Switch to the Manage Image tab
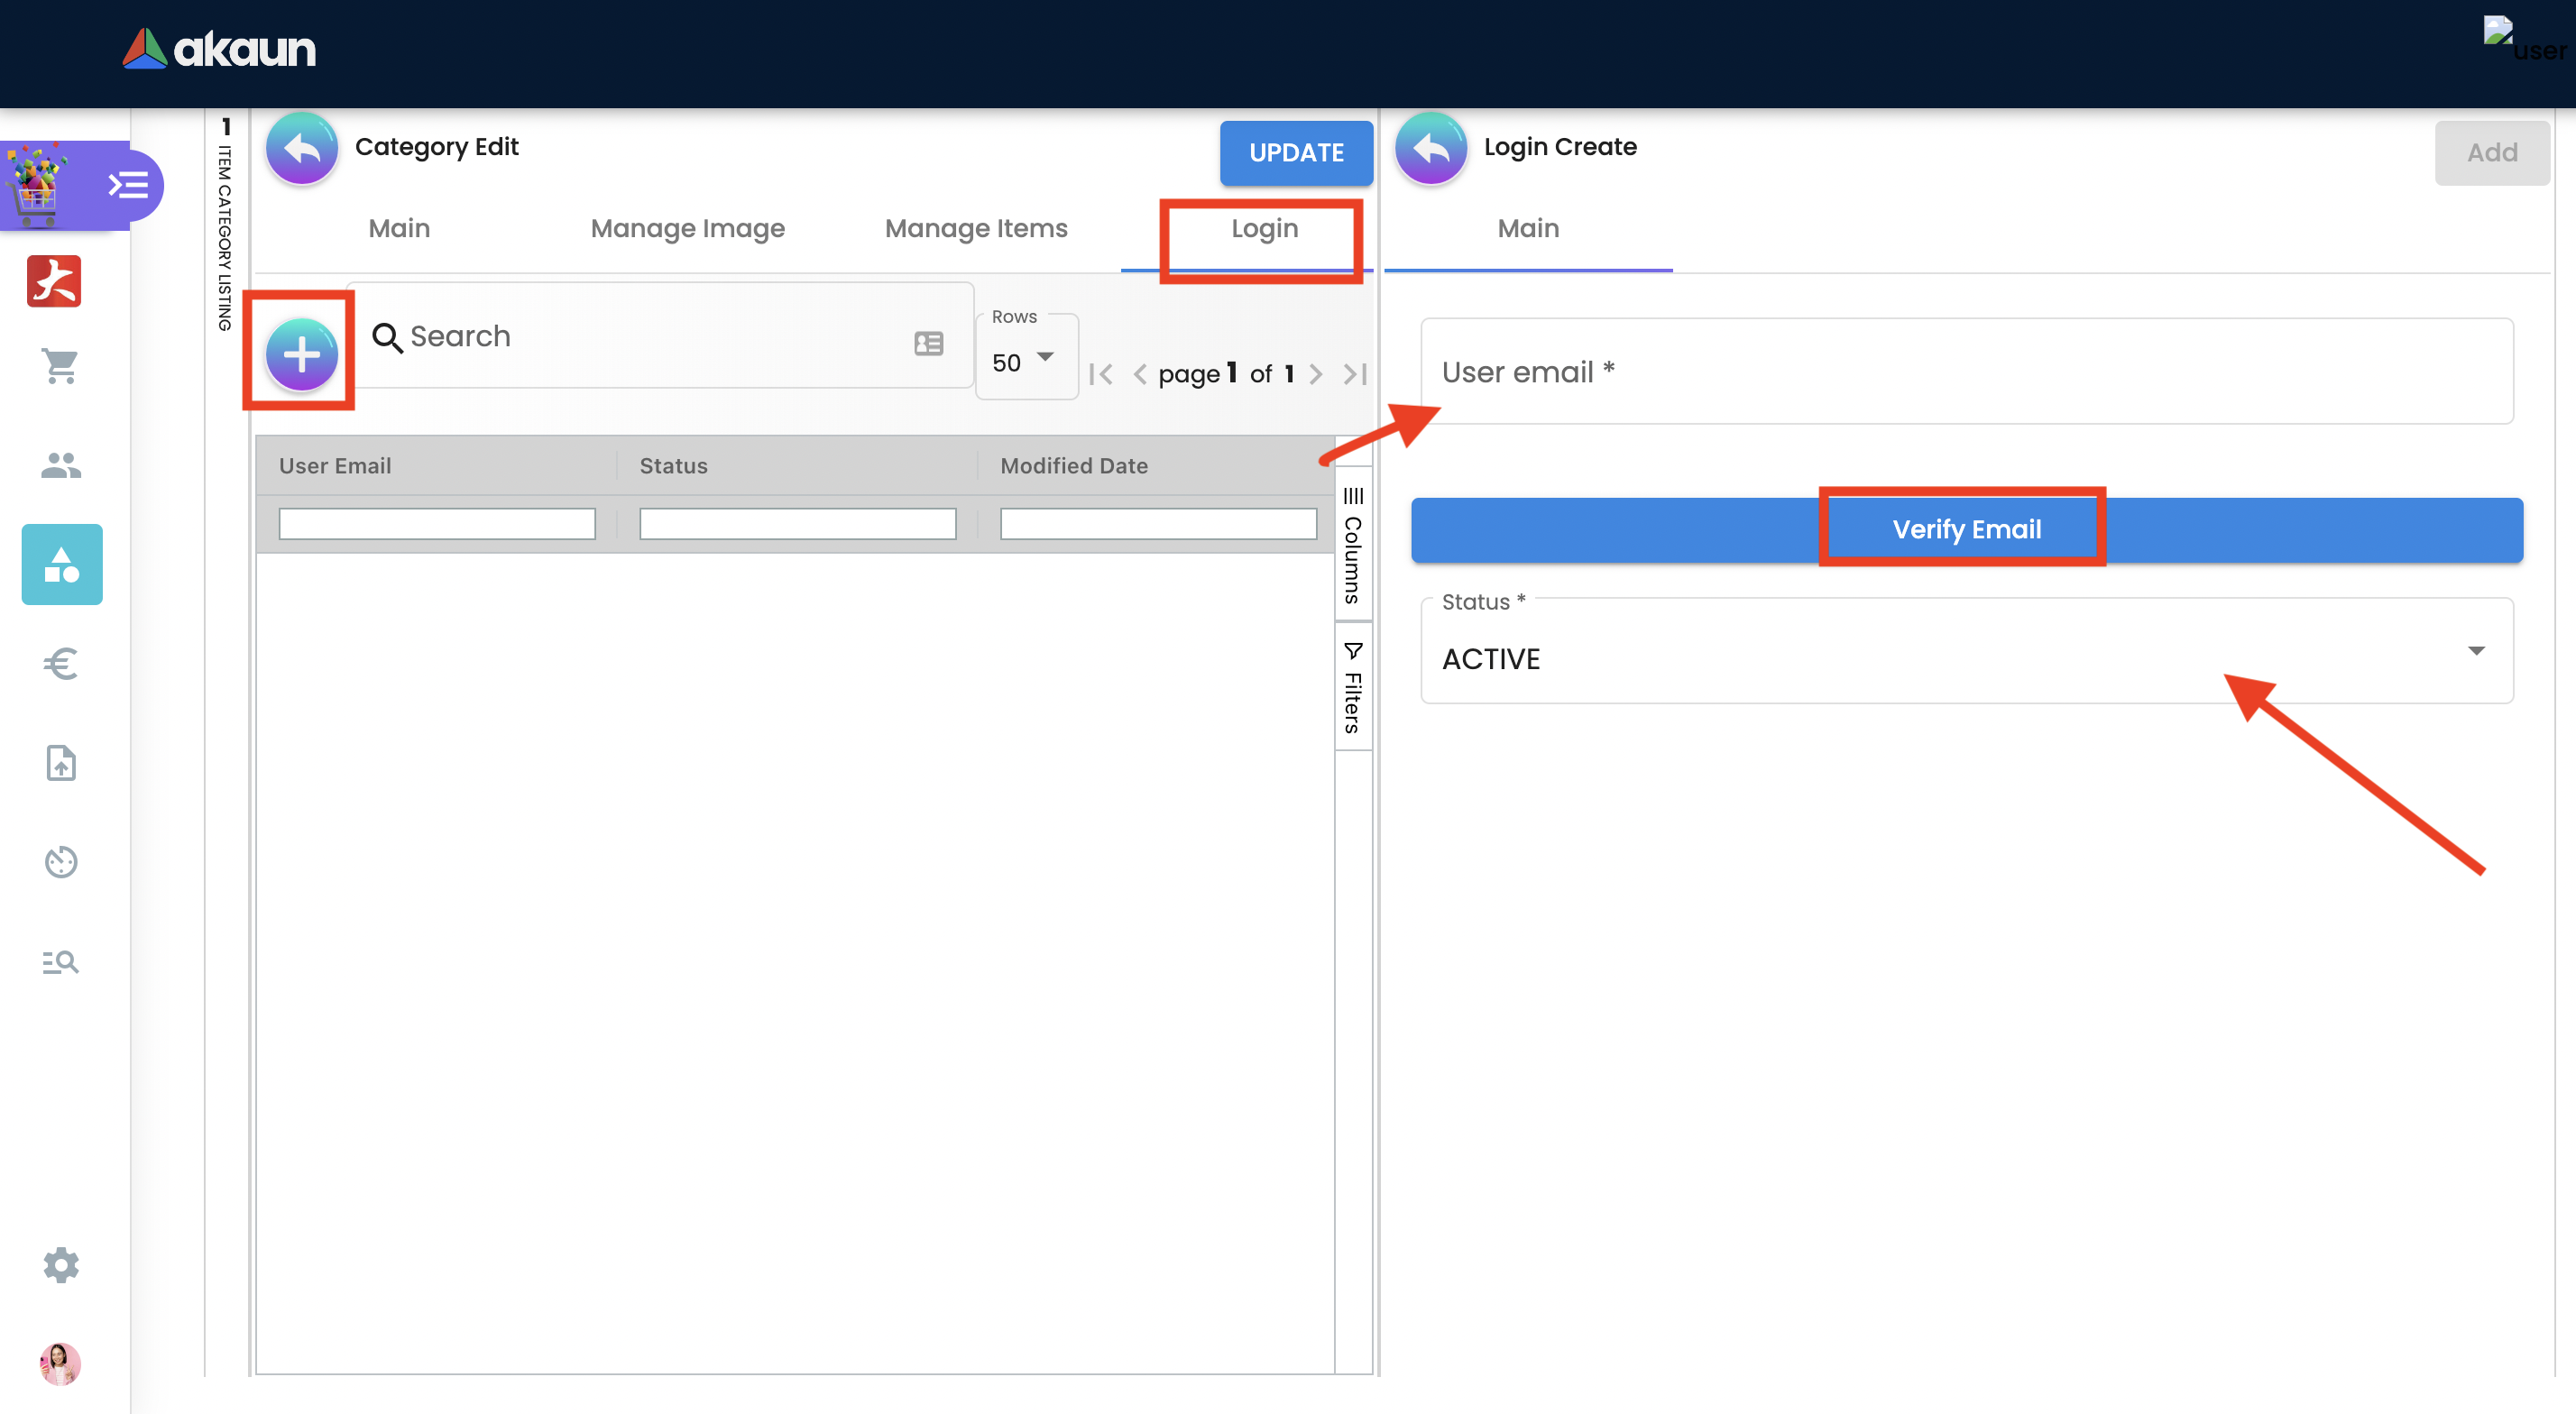Viewport: 2576px width, 1414px height. [x=687, y=228]
